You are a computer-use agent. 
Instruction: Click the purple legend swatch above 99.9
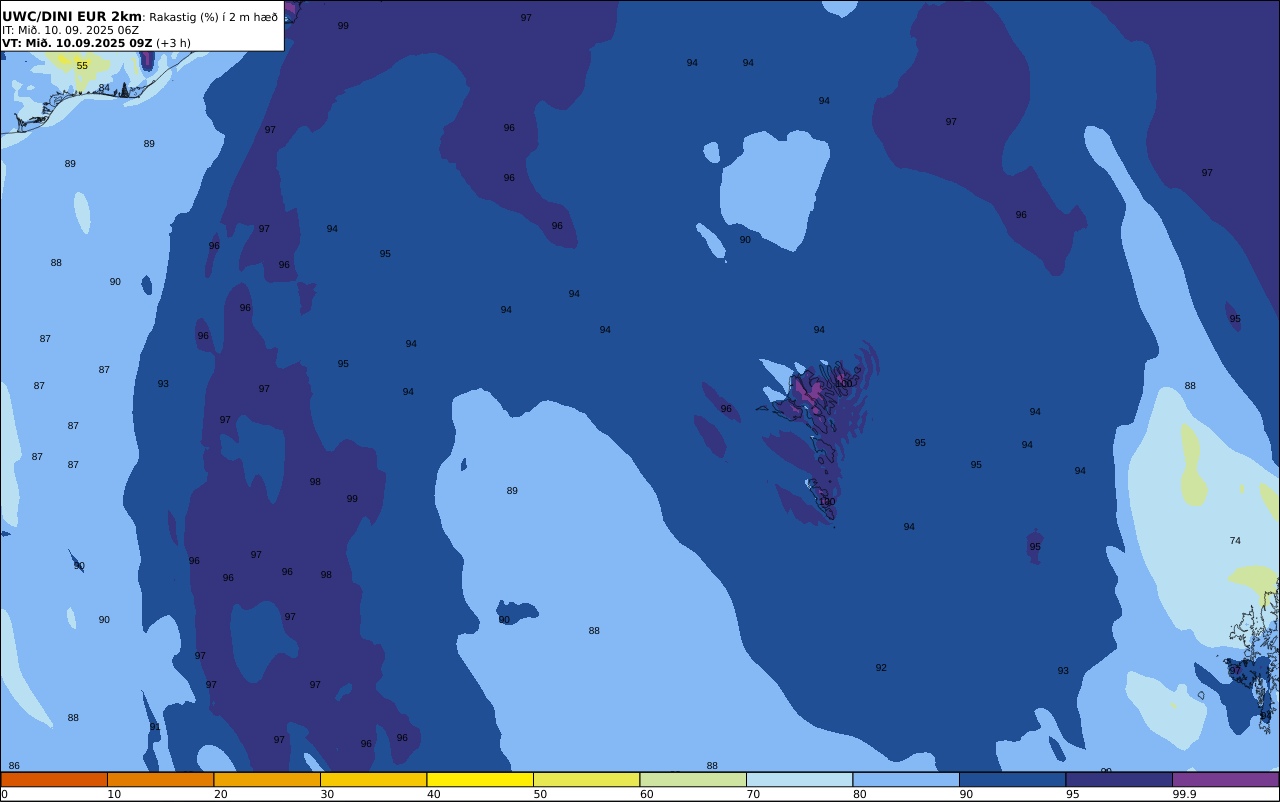[x=1225, y=779]
